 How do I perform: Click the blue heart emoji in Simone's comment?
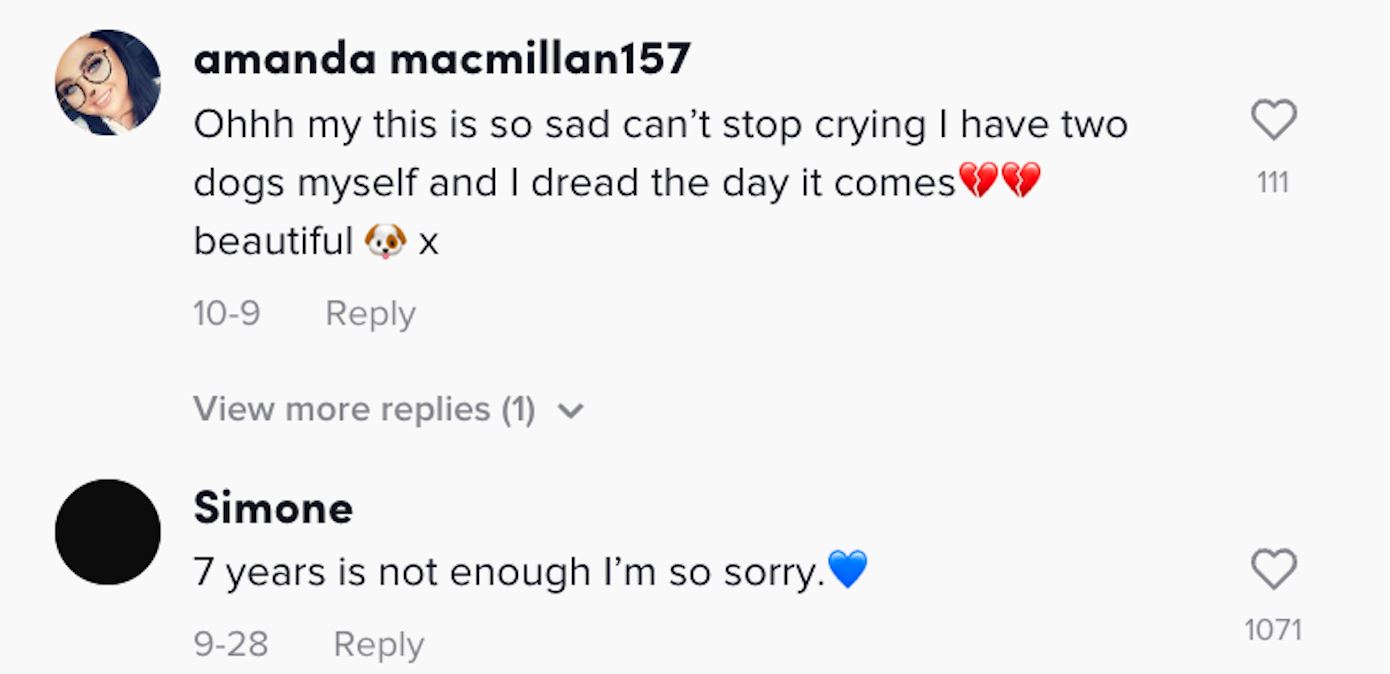click(x=848, y=570)
